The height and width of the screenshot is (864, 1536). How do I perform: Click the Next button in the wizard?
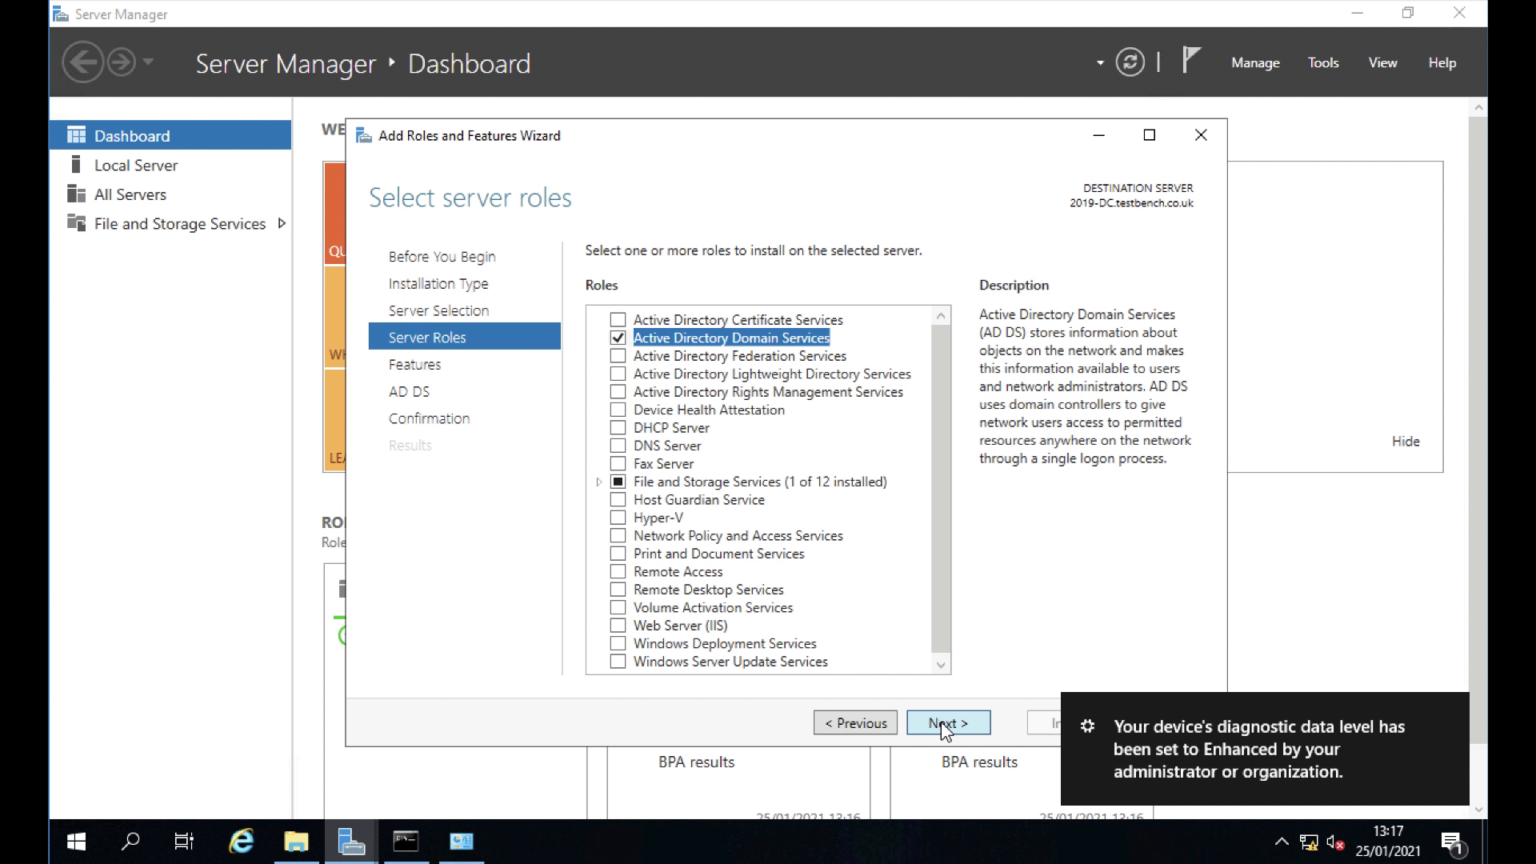click(948, 722)
